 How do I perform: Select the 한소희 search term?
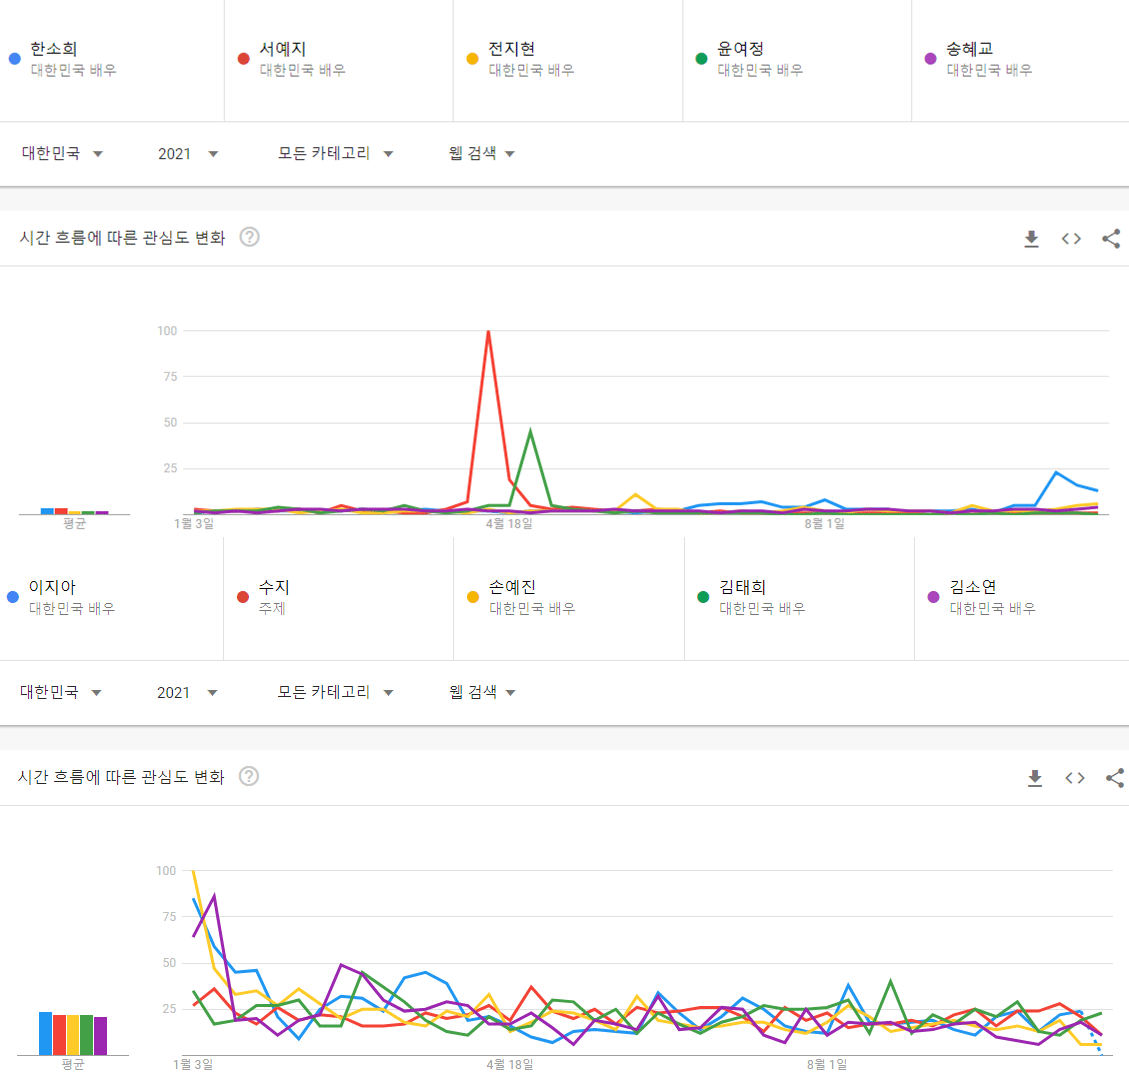pyautogui.click(x=53, y=49)
